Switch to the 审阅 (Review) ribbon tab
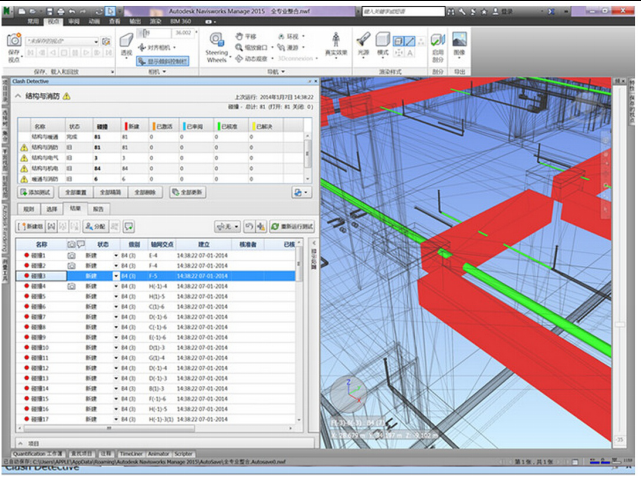Image resolution: width=641 pixels, height=478 pixels. pos(74,21)
